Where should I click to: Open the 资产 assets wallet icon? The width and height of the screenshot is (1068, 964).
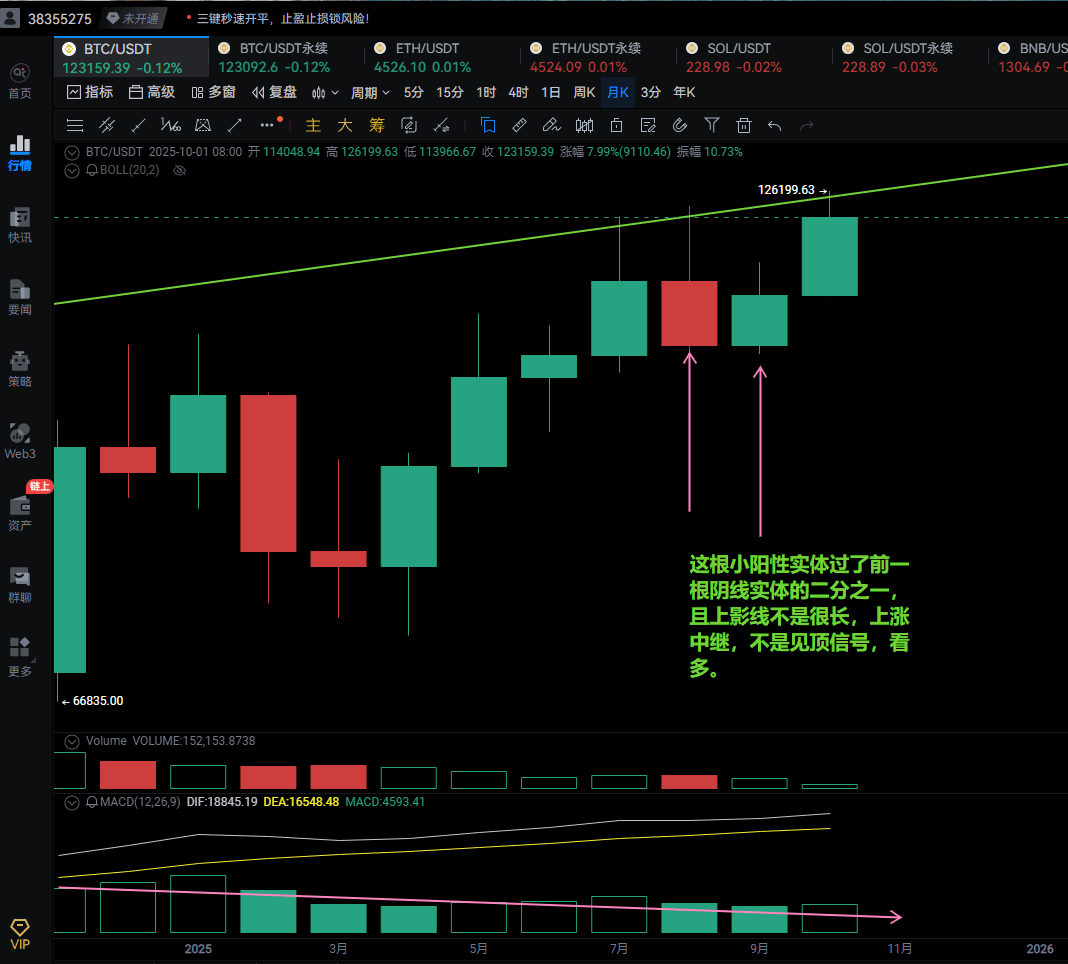[20, 511]
